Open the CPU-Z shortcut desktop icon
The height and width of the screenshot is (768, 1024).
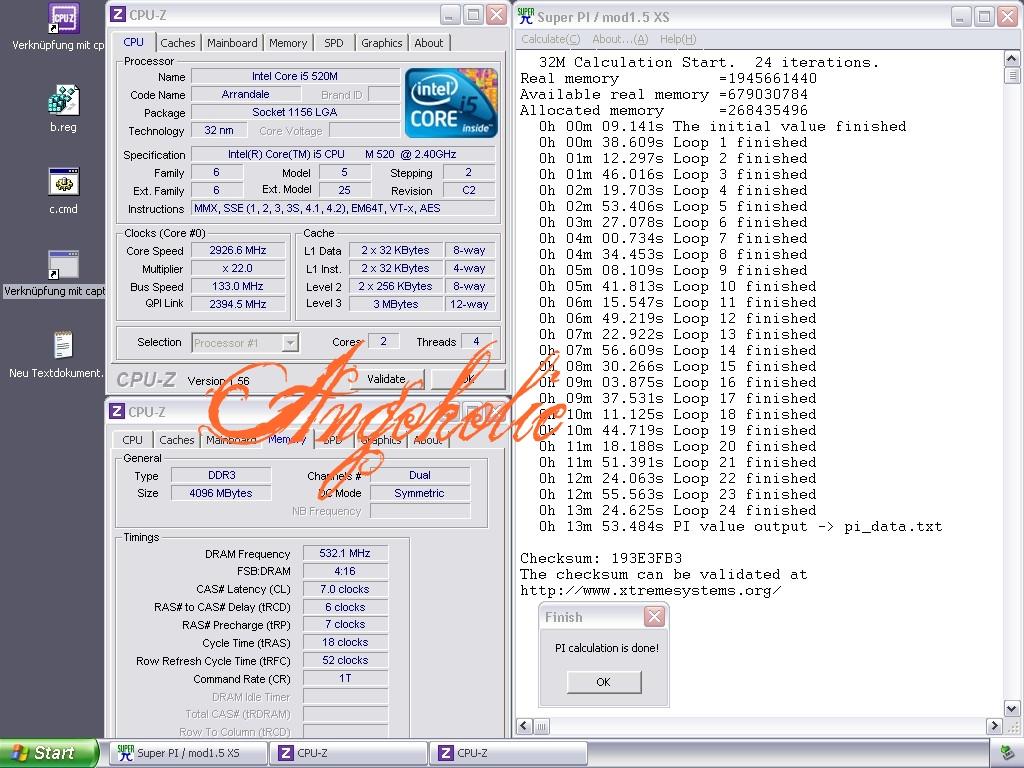coord(64,18)
